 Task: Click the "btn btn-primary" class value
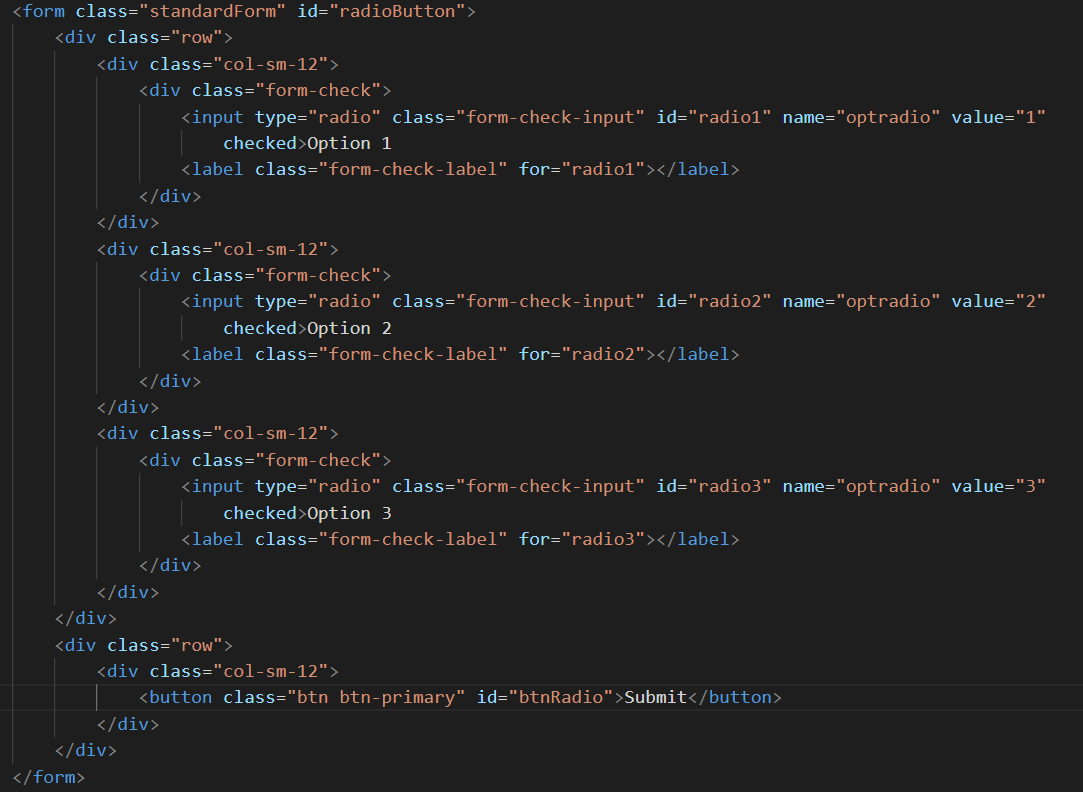(376, 697)
